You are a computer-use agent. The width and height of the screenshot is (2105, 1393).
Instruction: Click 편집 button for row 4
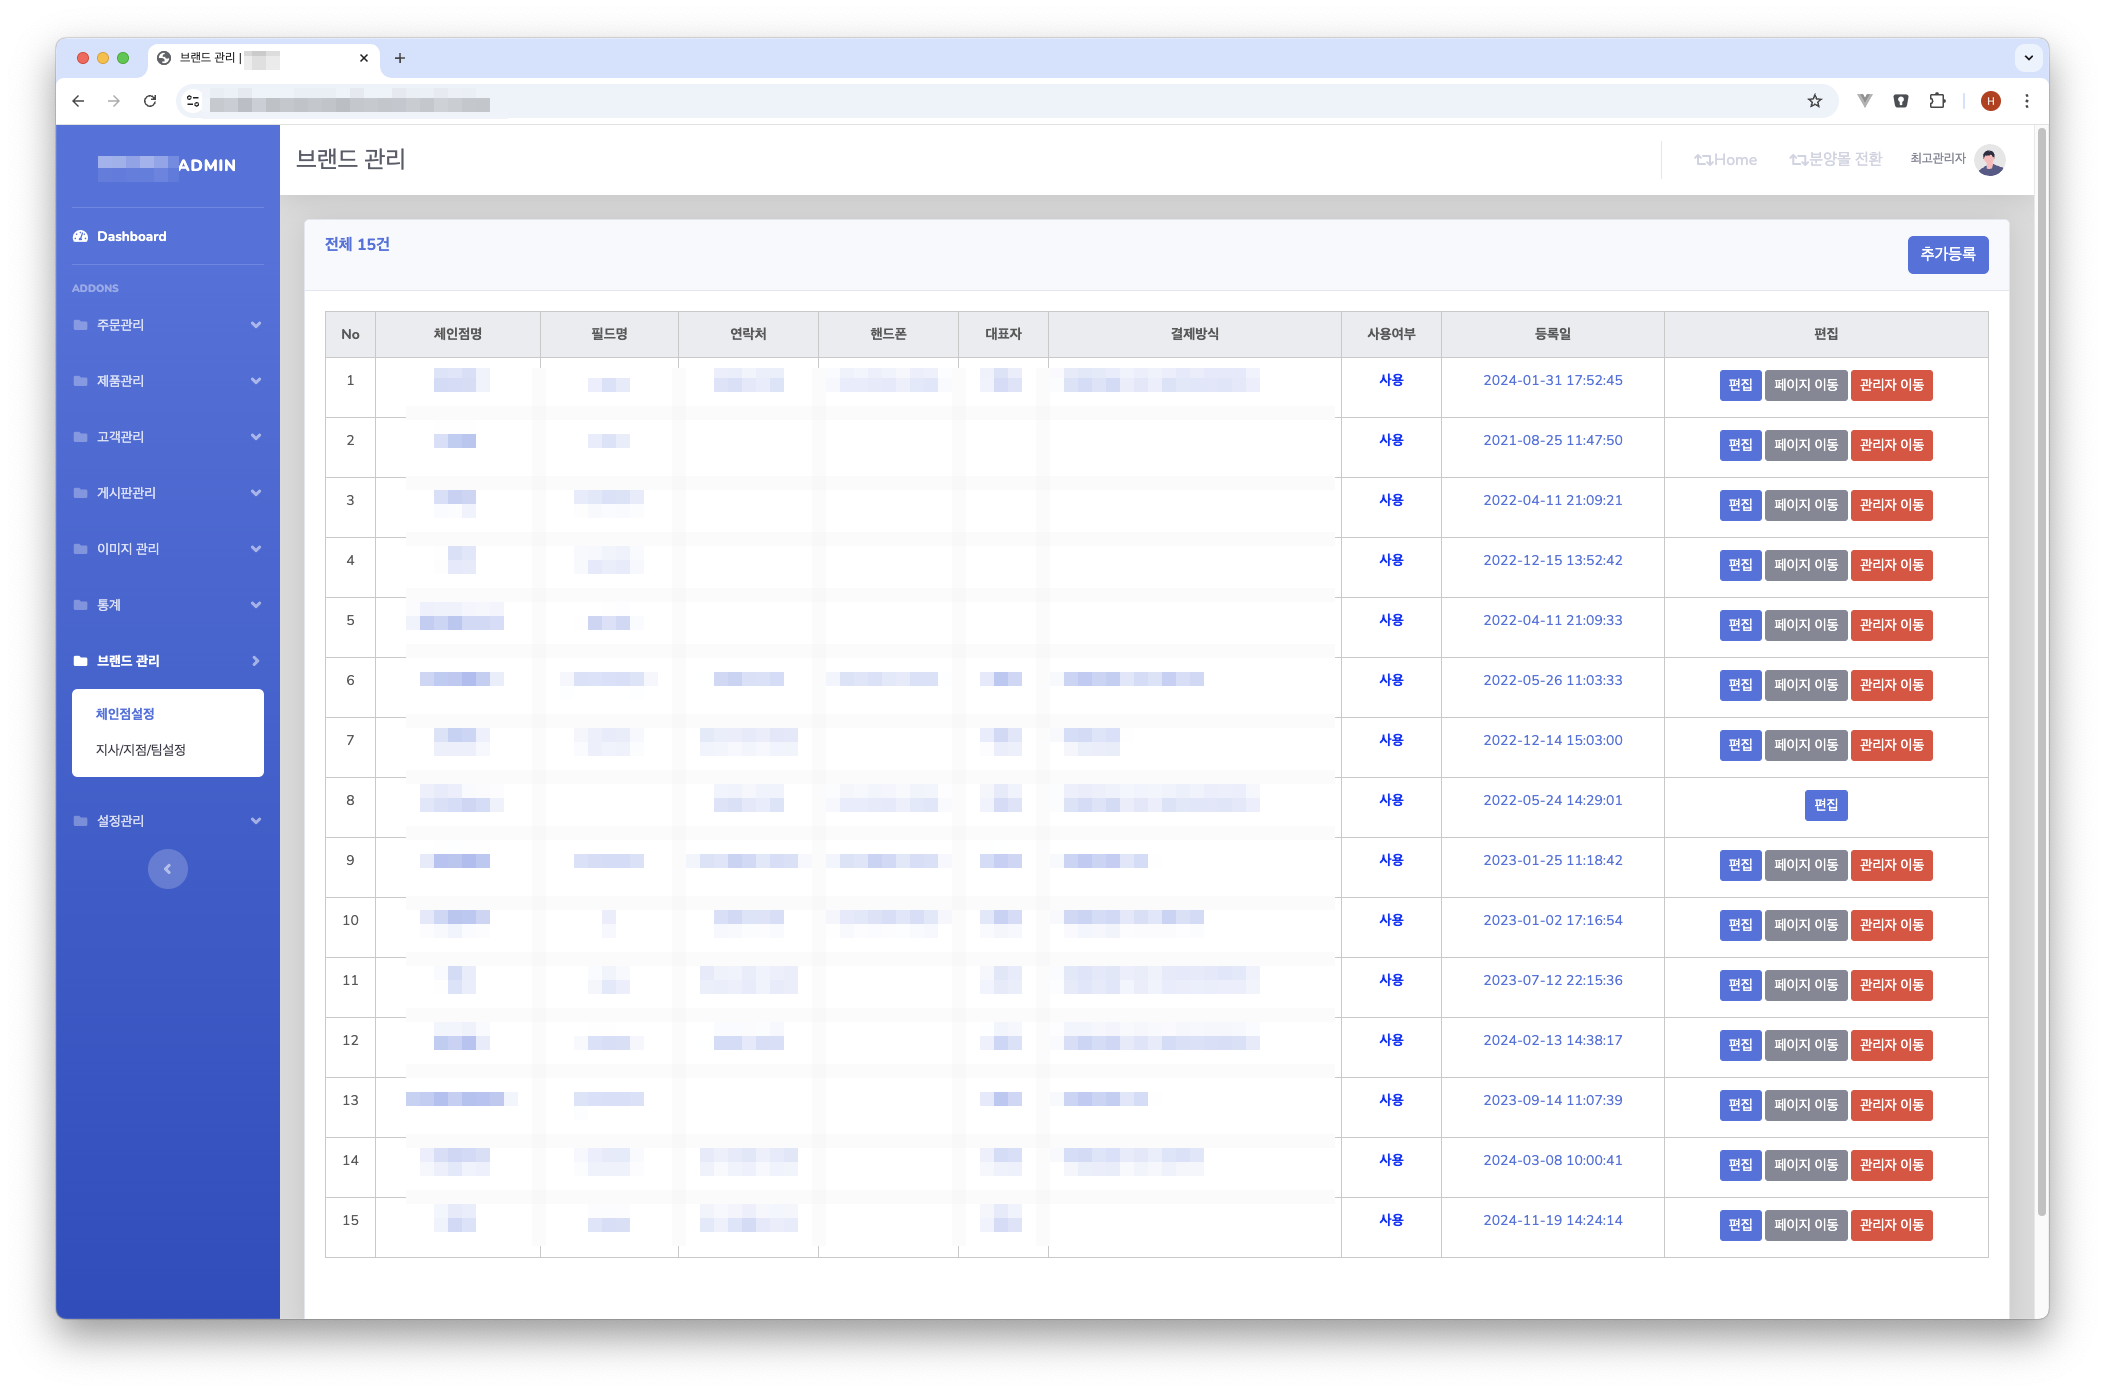tap(1740, 565)
